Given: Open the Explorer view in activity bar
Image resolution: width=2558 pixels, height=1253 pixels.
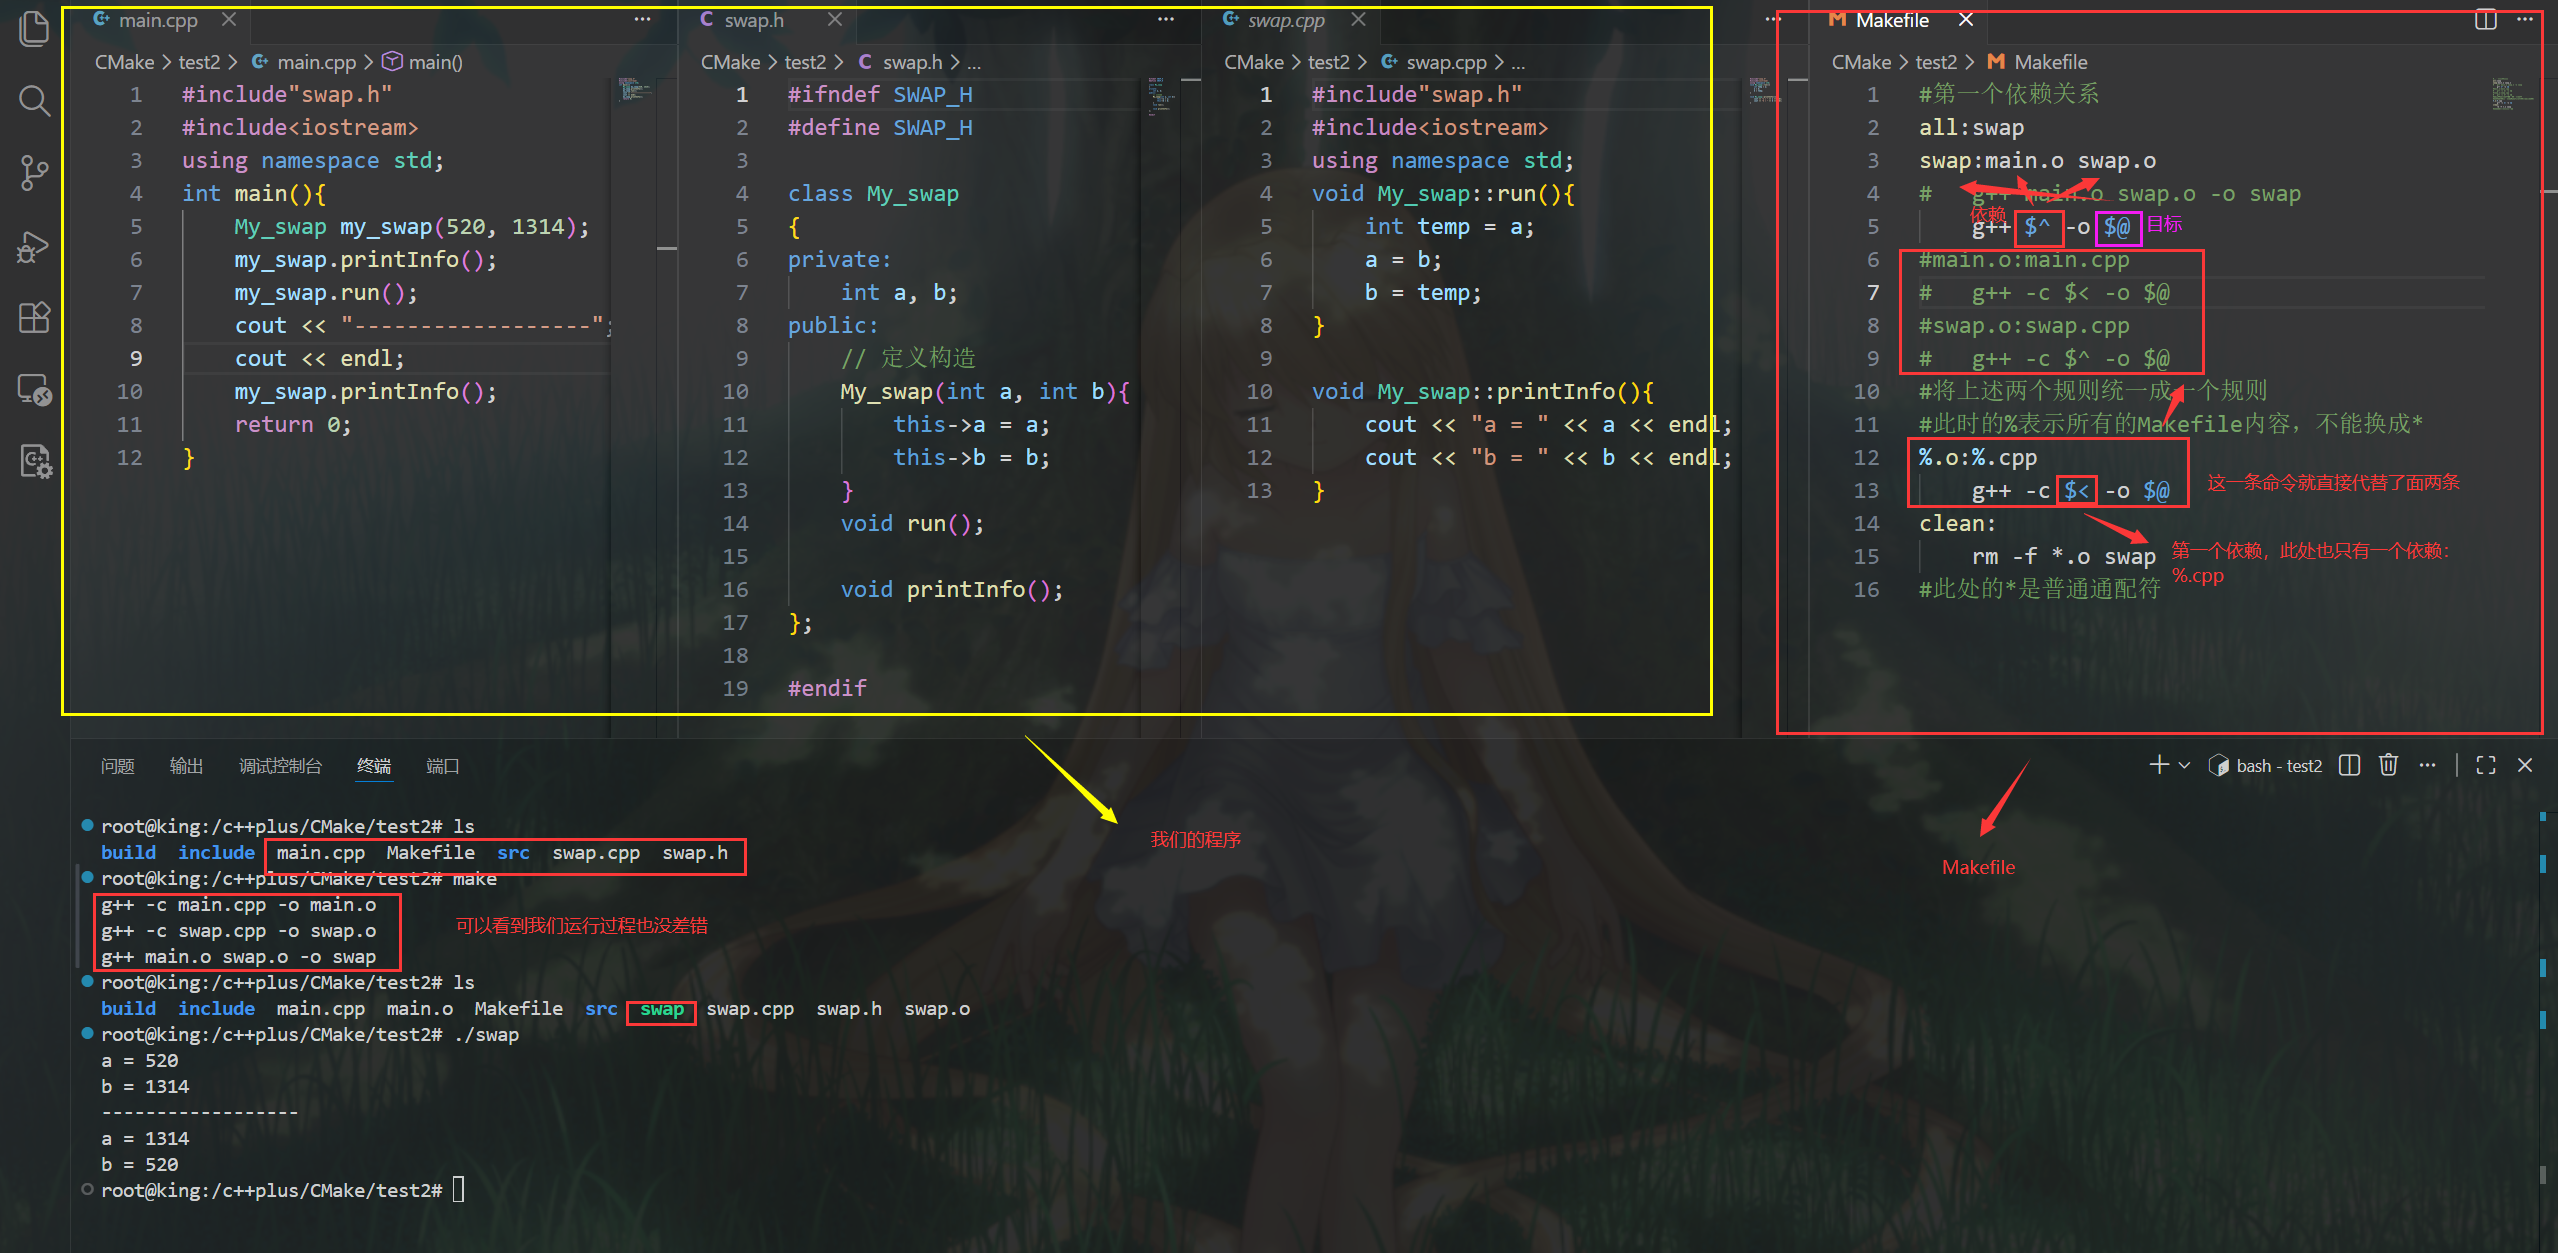Looking at the screenshot, I should click(x=34, y=28).
